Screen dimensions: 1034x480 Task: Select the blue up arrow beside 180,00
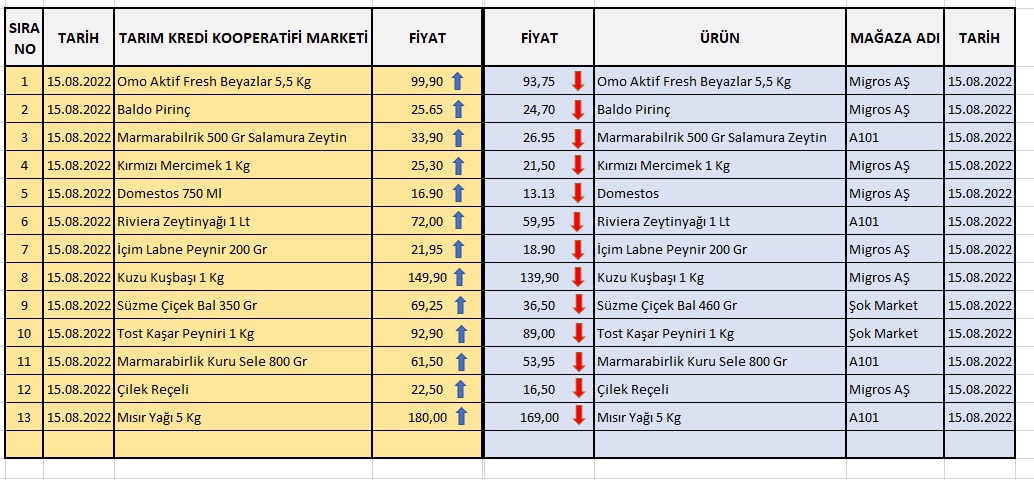click(460, 417)
